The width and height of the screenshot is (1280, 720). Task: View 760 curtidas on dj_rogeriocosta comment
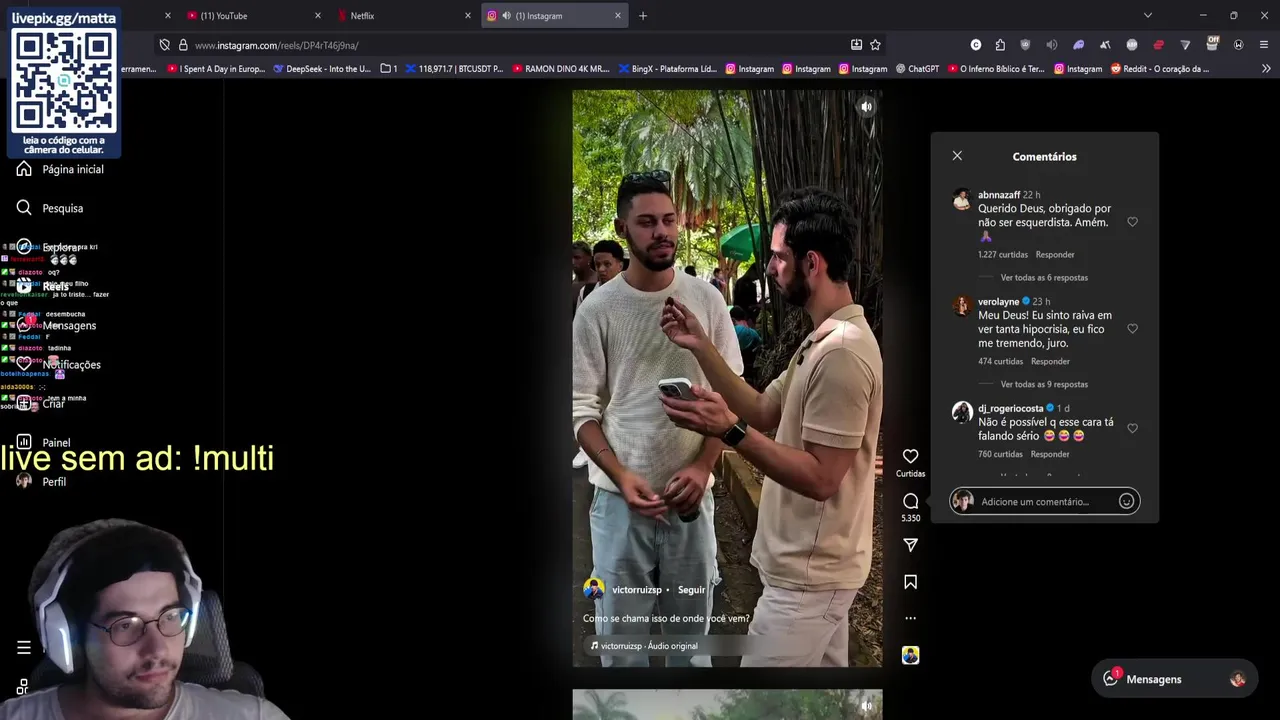[1000, 455]
